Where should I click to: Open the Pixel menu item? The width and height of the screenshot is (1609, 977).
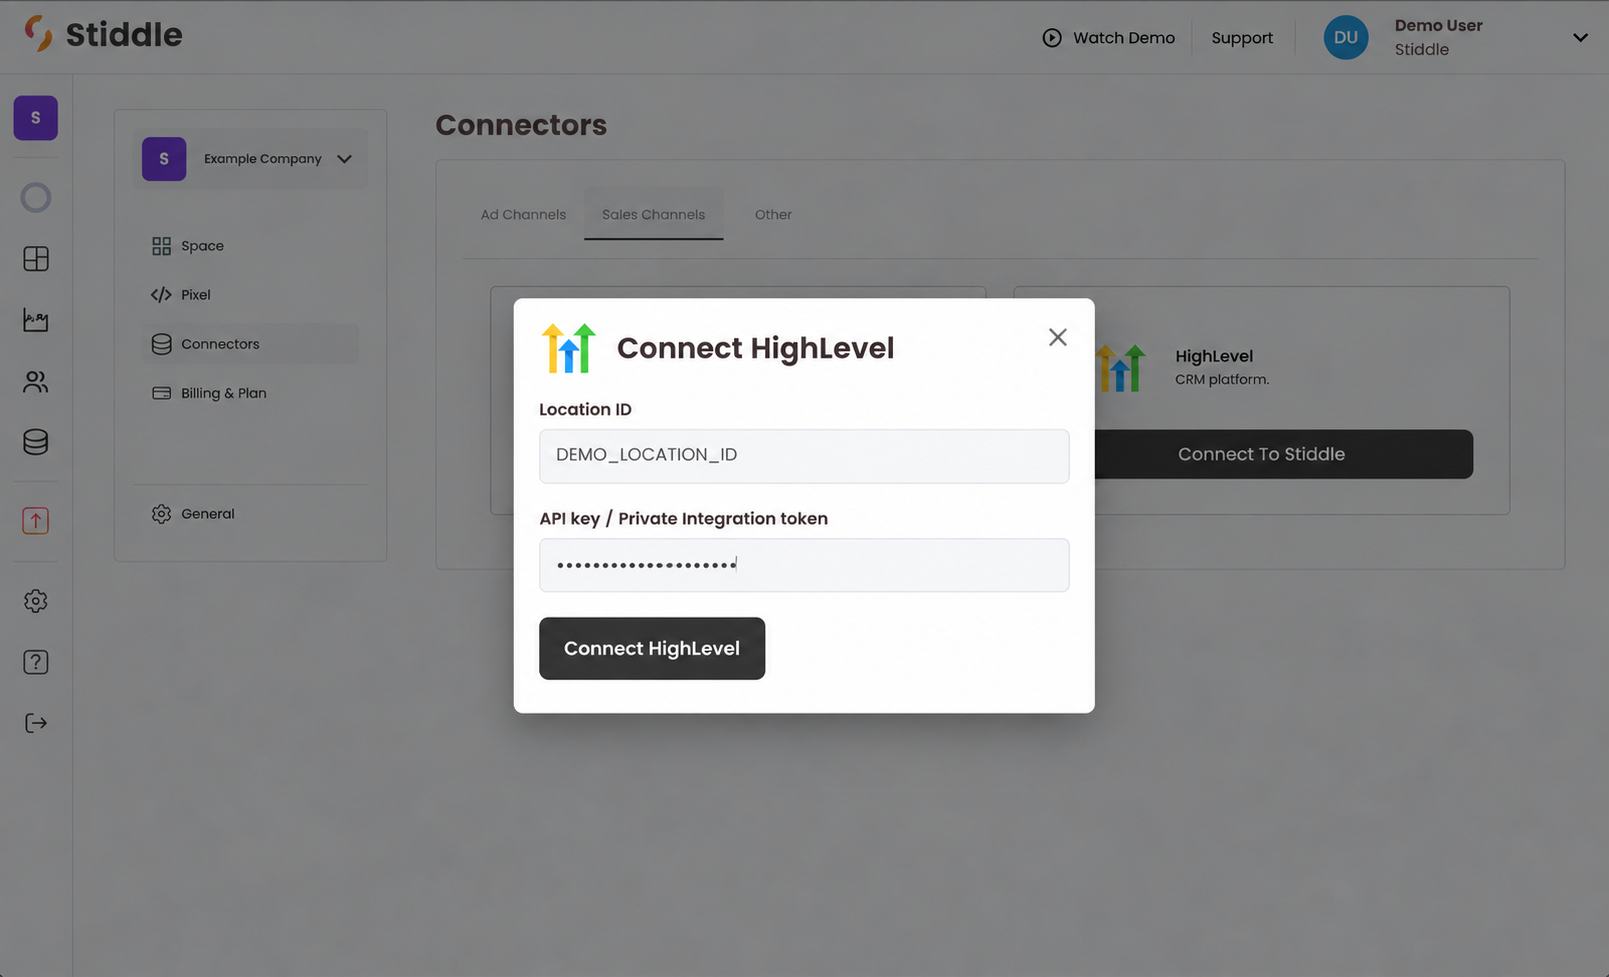coord(249,295)
